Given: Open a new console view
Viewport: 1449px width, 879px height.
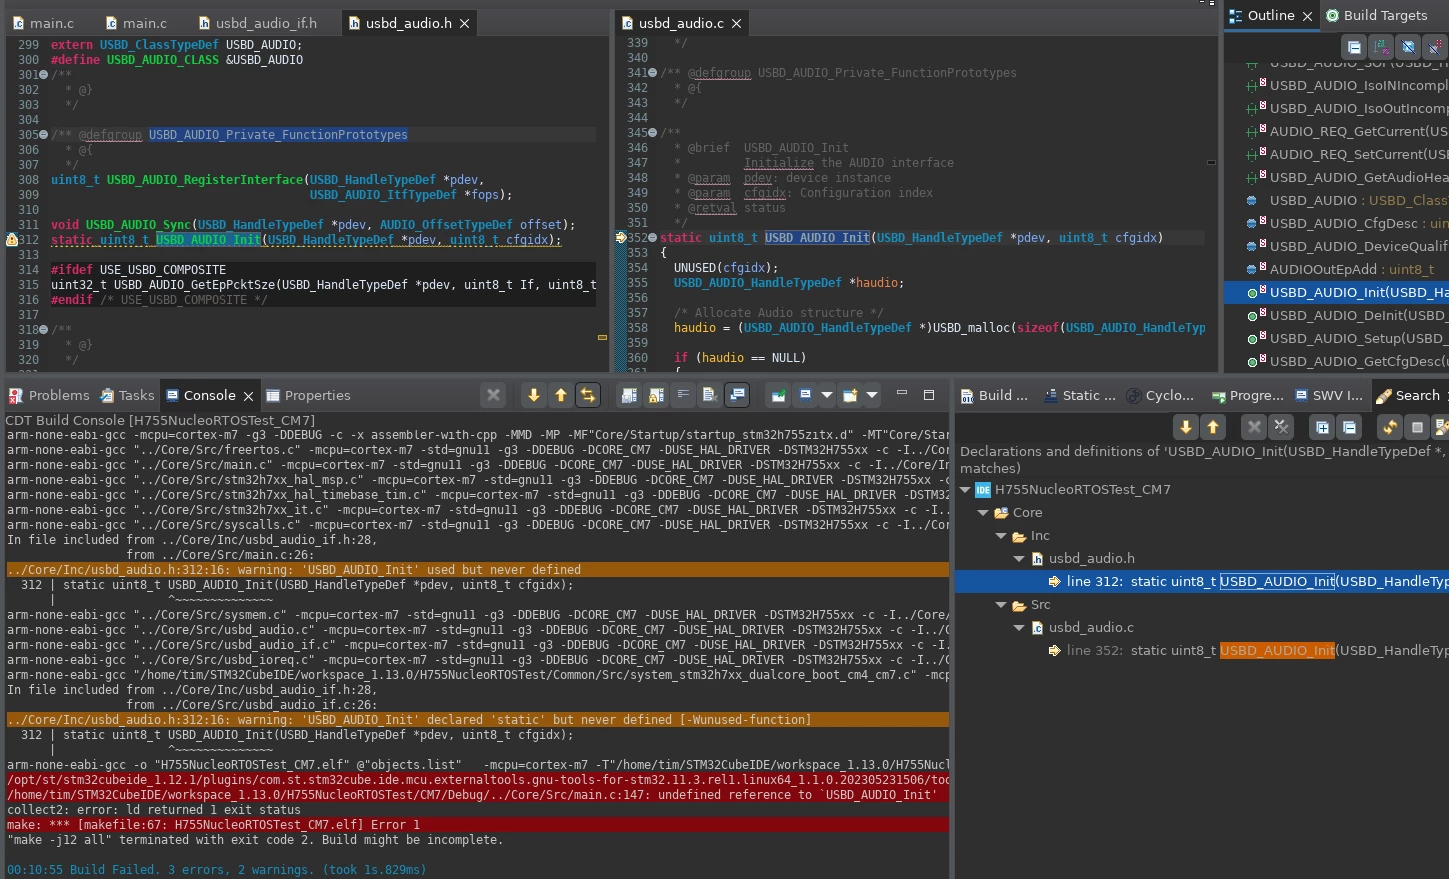Looking at the screenshot, I should click(x=850, y=395).
